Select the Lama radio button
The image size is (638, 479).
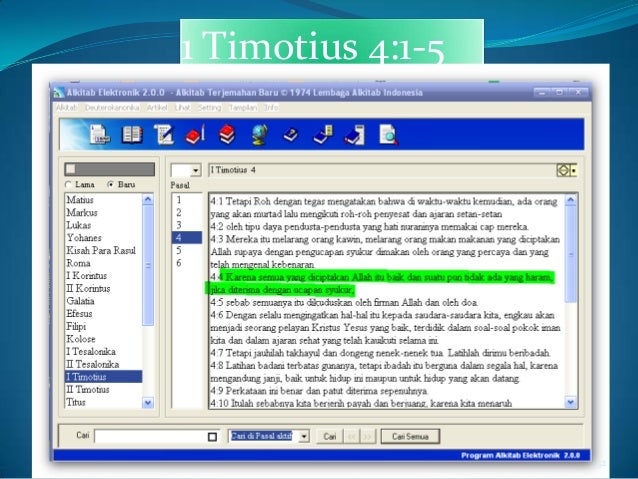[x=68, y=185]
